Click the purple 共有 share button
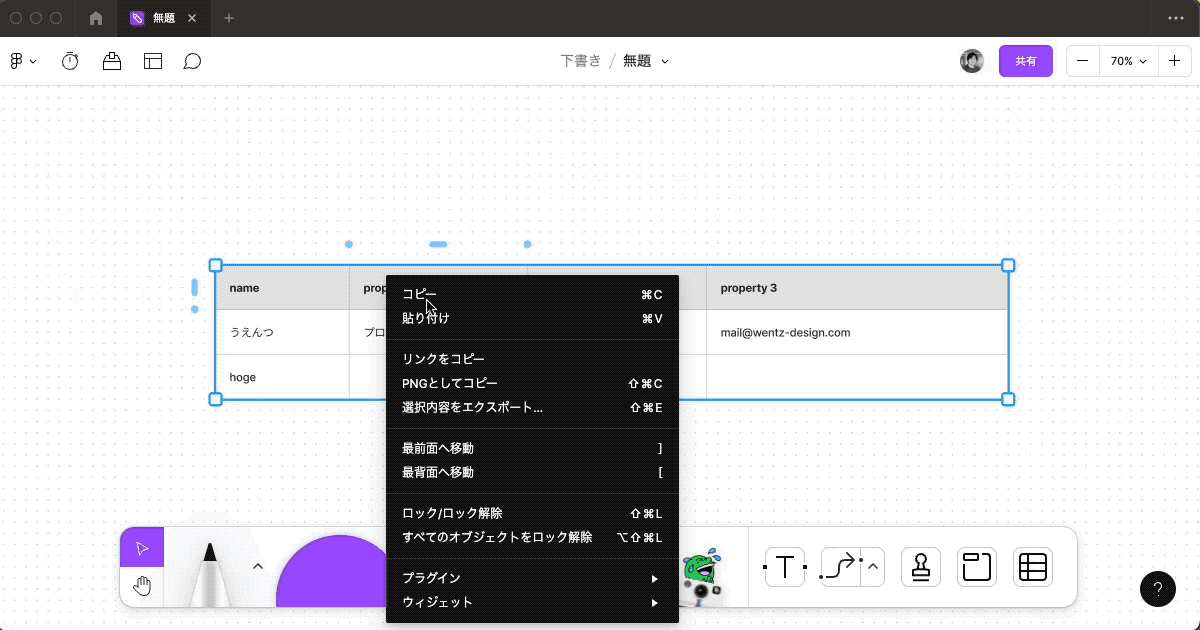The width and height of the screenshot is (1200, 630). pyautogui.click(x=1026, y=61)
